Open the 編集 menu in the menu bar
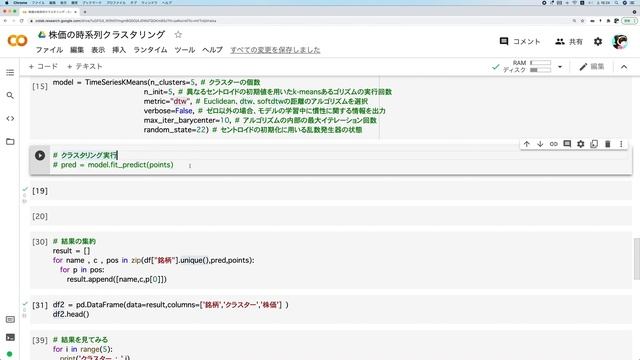 tap(77, 50)
